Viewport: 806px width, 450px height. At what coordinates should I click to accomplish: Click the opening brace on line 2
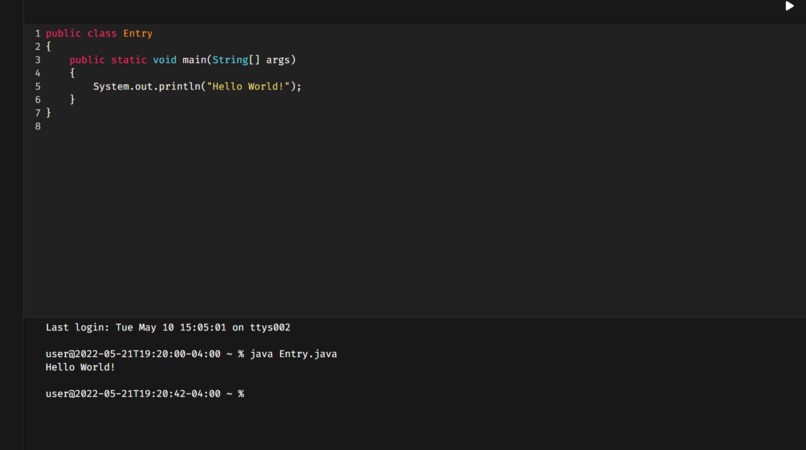pos(49,47)
